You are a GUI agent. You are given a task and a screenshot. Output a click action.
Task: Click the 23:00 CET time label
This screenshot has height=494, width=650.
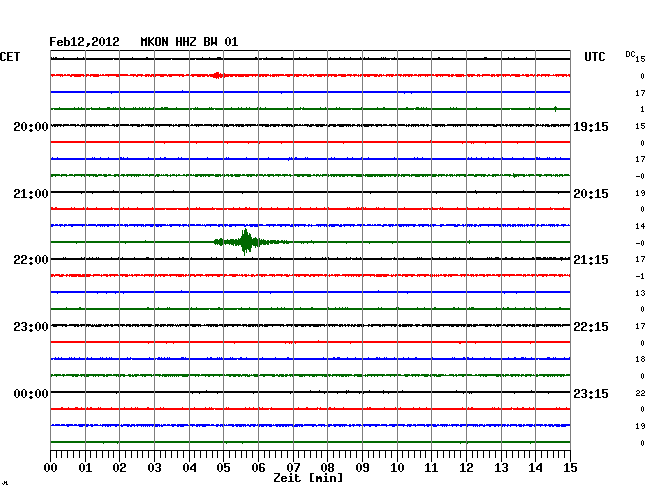point(31,327)
